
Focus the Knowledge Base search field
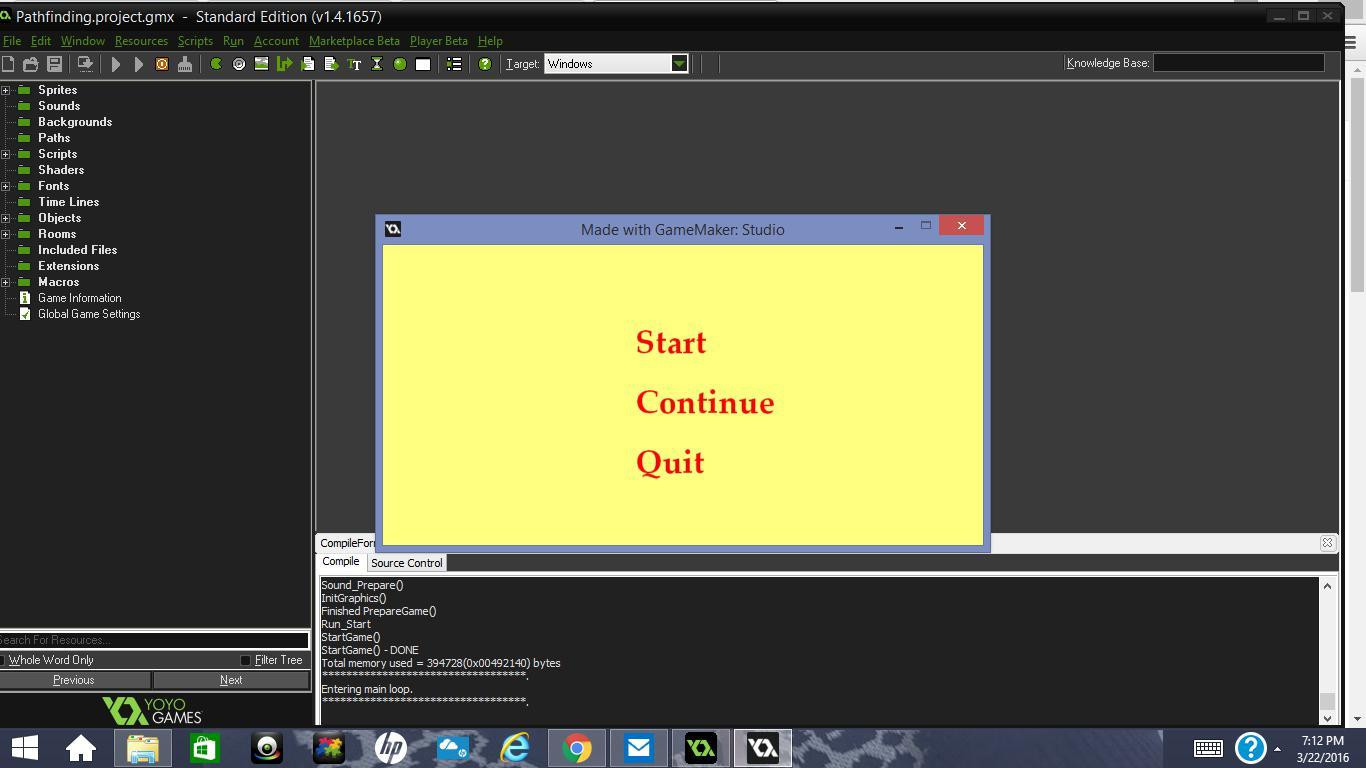[1239, 63]
